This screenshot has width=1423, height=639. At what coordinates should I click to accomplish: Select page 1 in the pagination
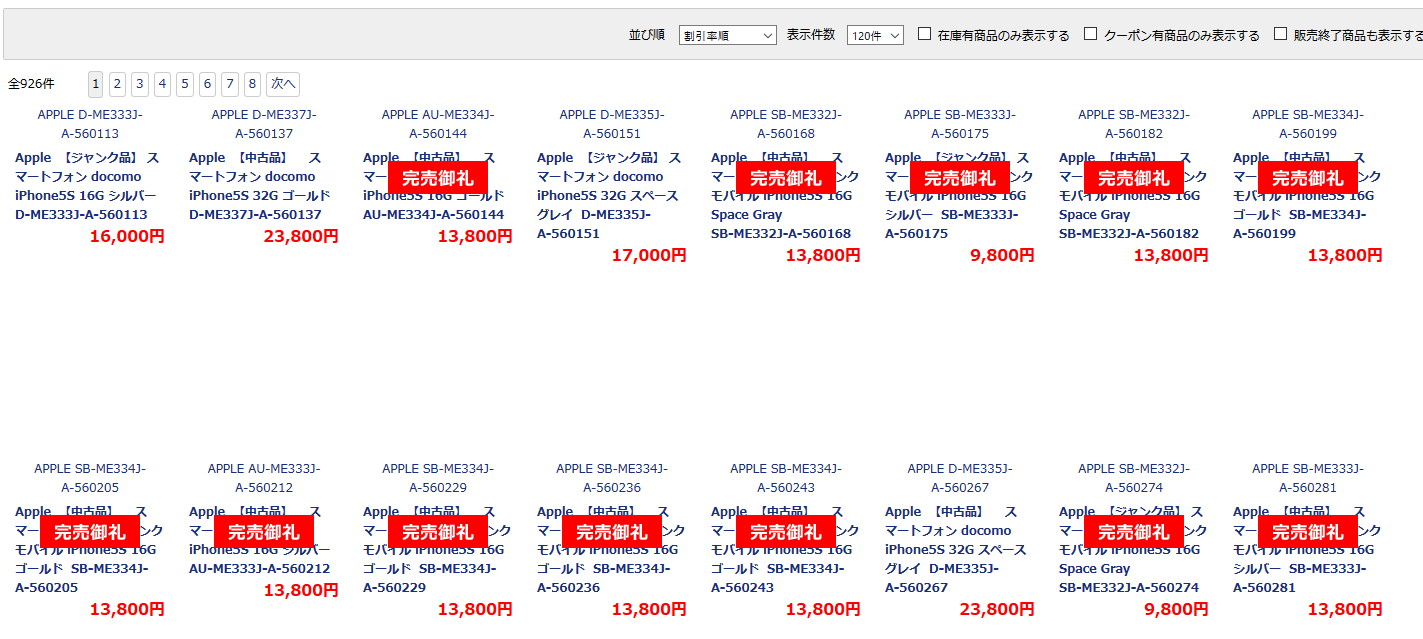pyautogui.click(x=96, y=84)
